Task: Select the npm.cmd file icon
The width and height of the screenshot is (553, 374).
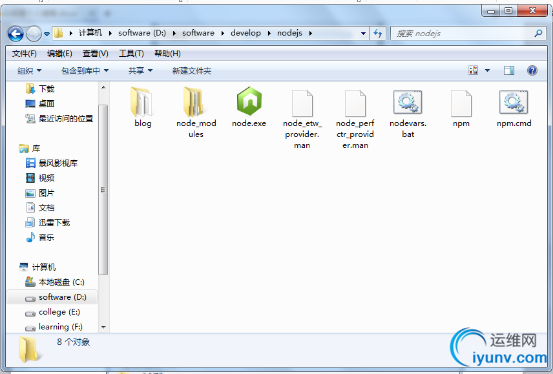Action: click(x=514, y=102)
